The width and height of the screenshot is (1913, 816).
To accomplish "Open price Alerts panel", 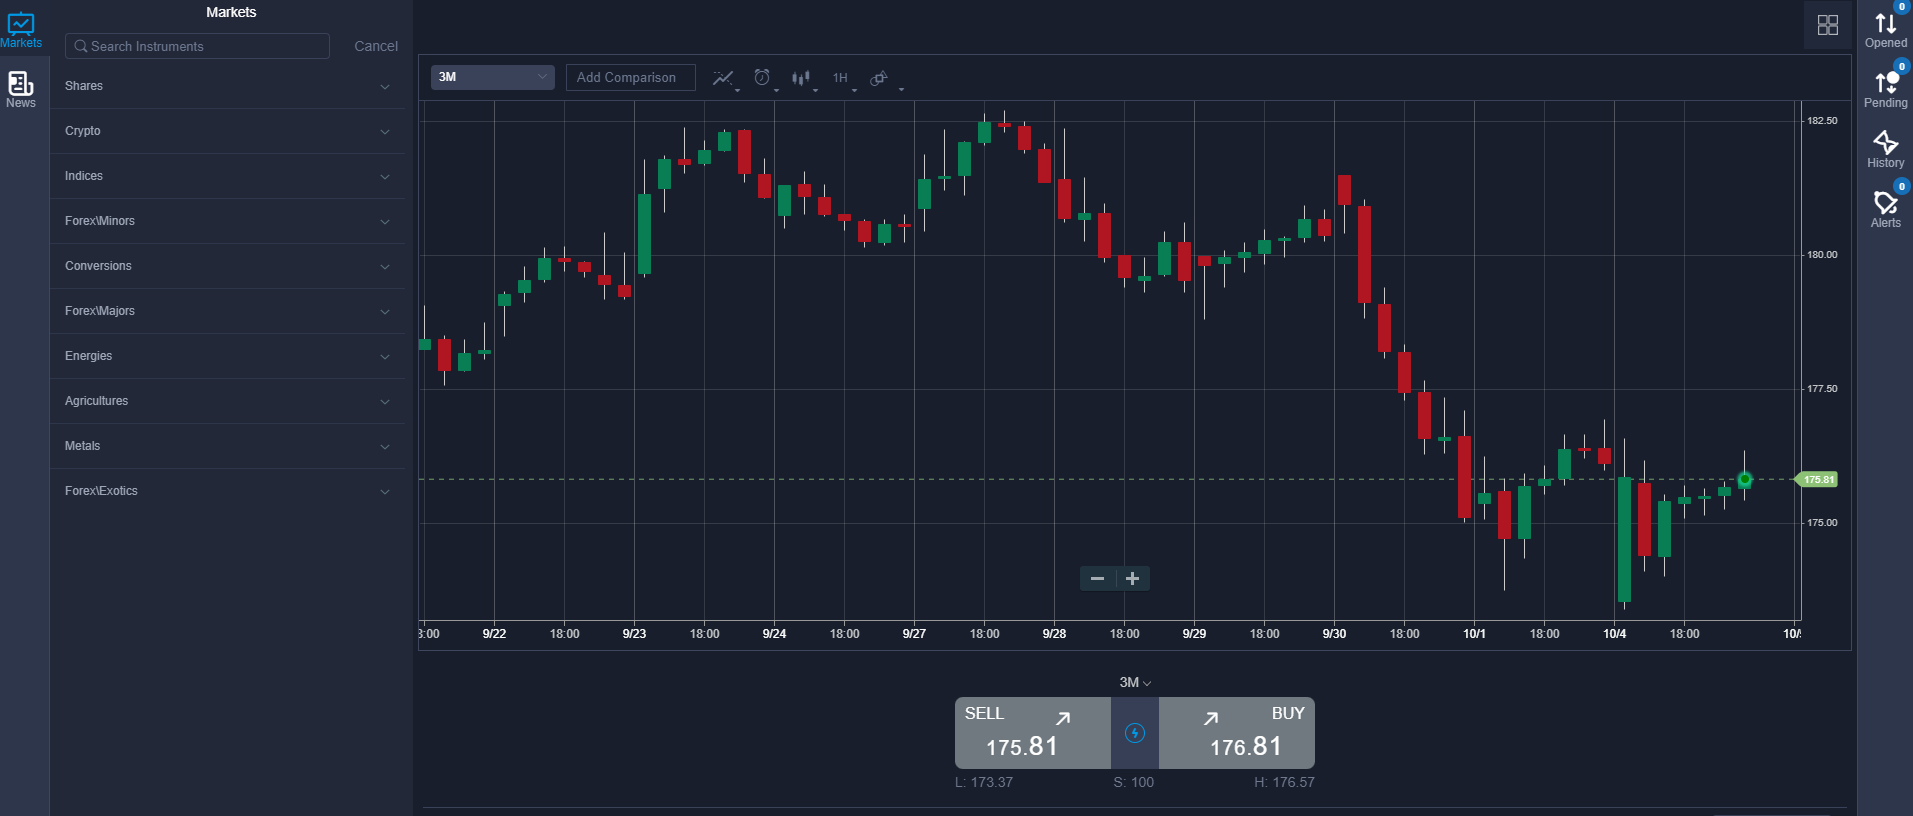I will 1885,210.
